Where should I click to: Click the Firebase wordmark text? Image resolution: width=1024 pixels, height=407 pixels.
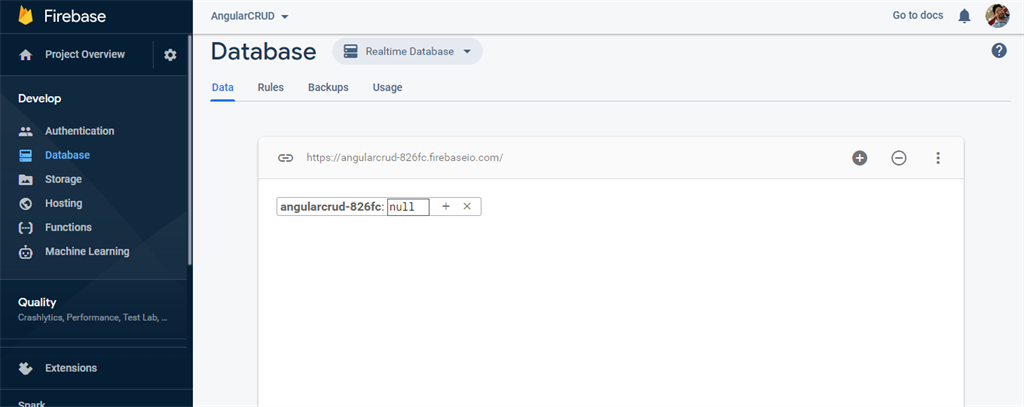point(74,16)
